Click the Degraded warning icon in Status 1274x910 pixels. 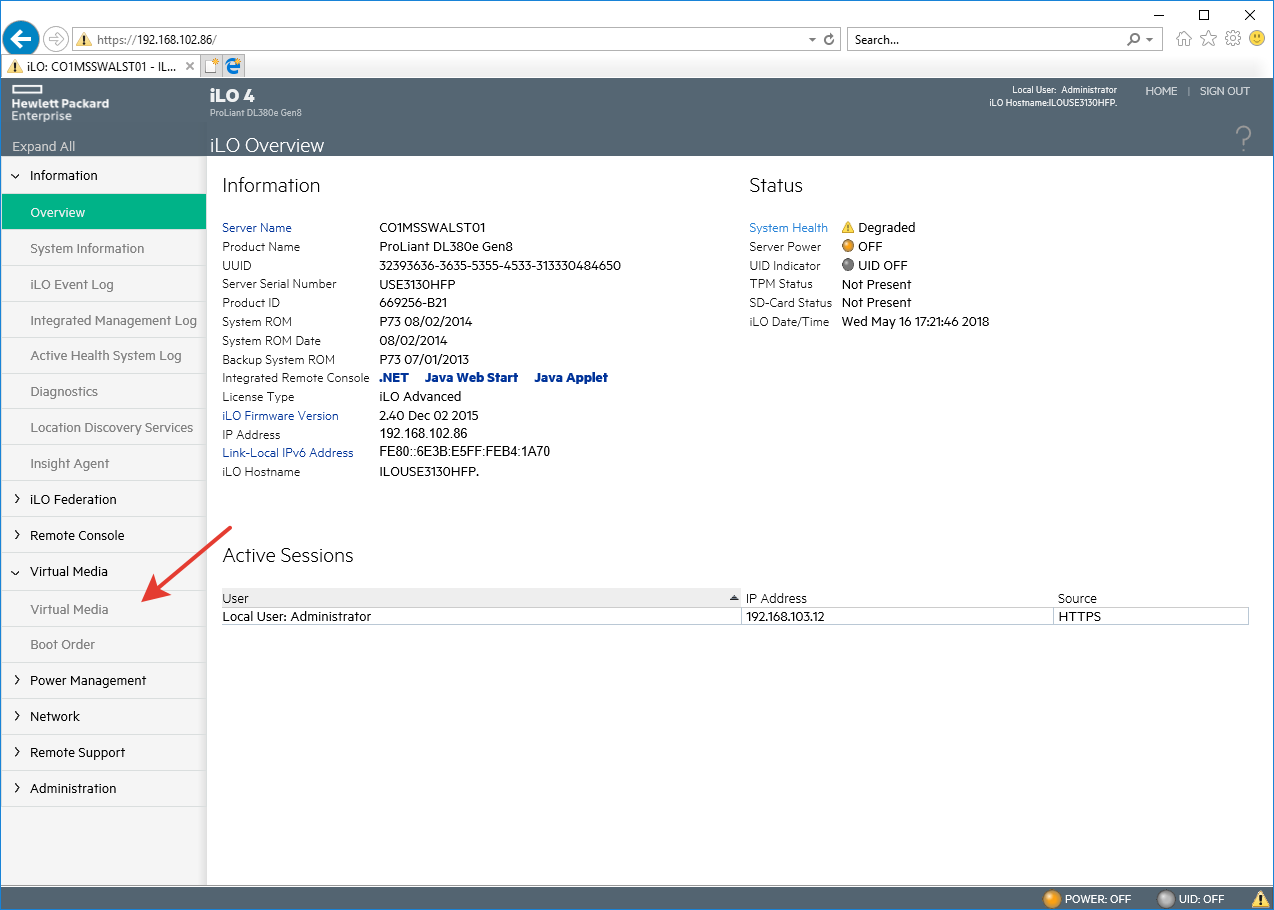(x=848, y=228)
